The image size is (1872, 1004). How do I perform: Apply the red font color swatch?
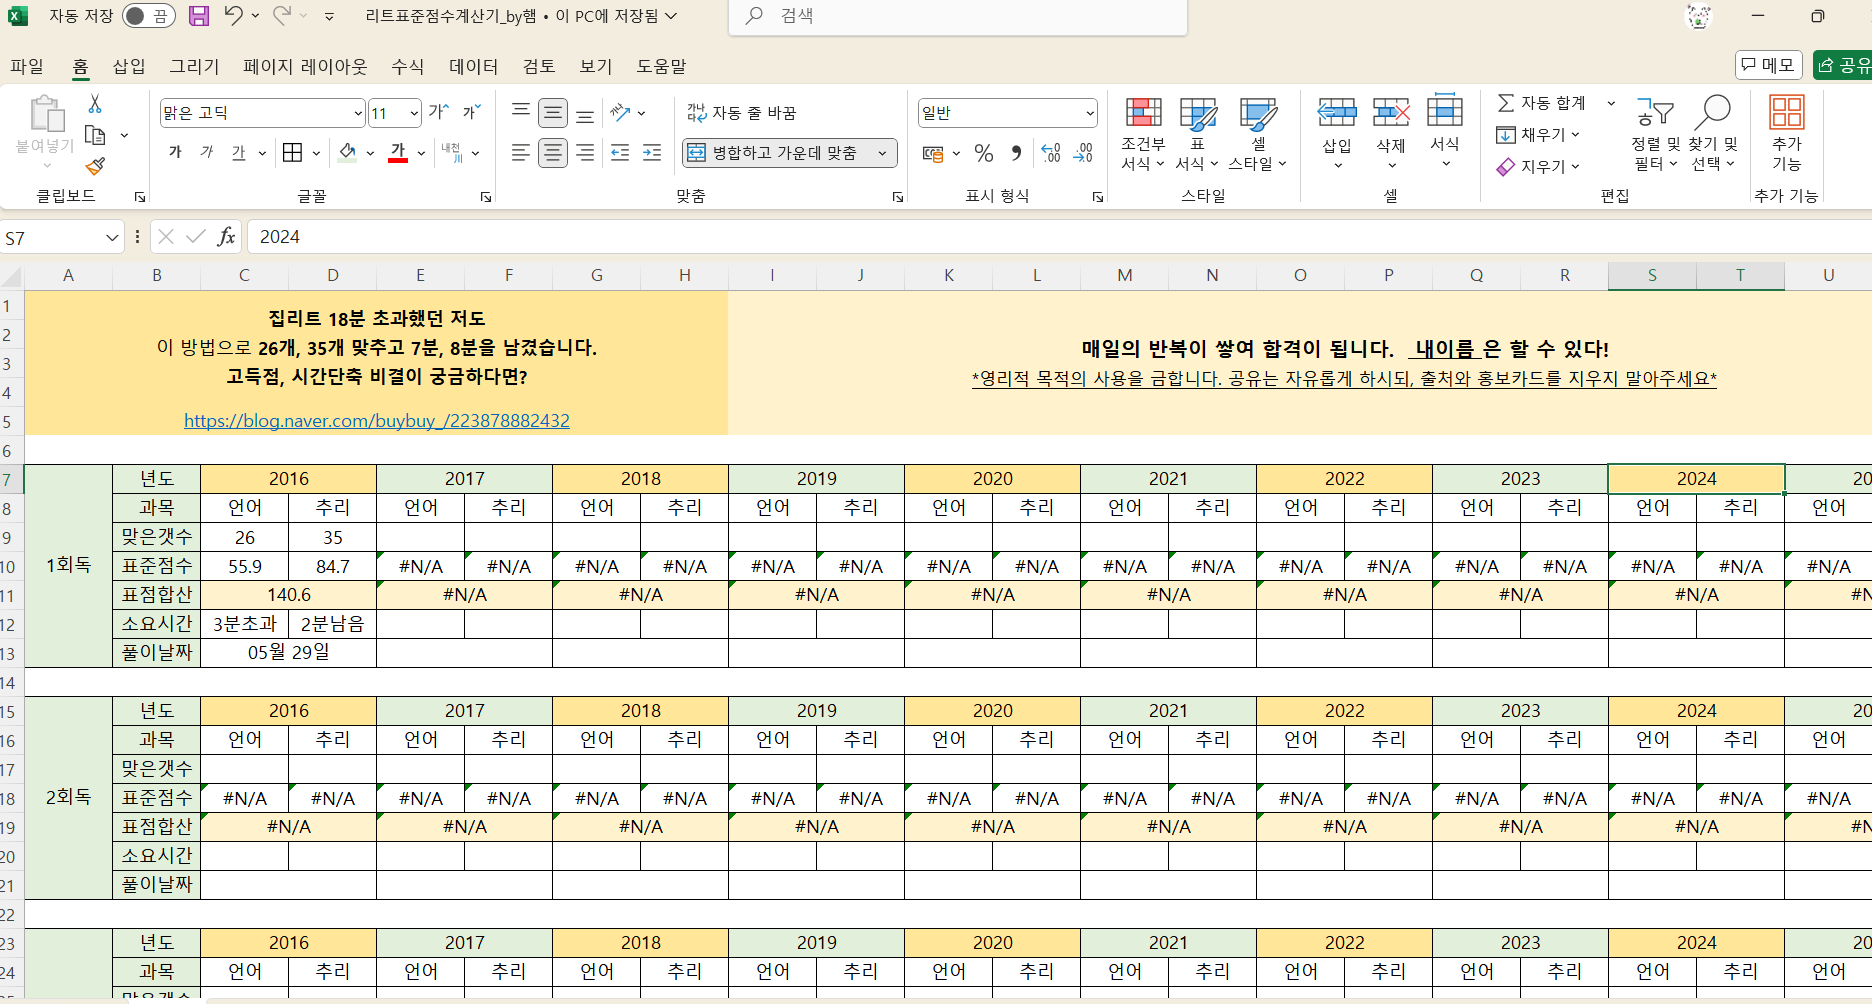coord(398,153)
